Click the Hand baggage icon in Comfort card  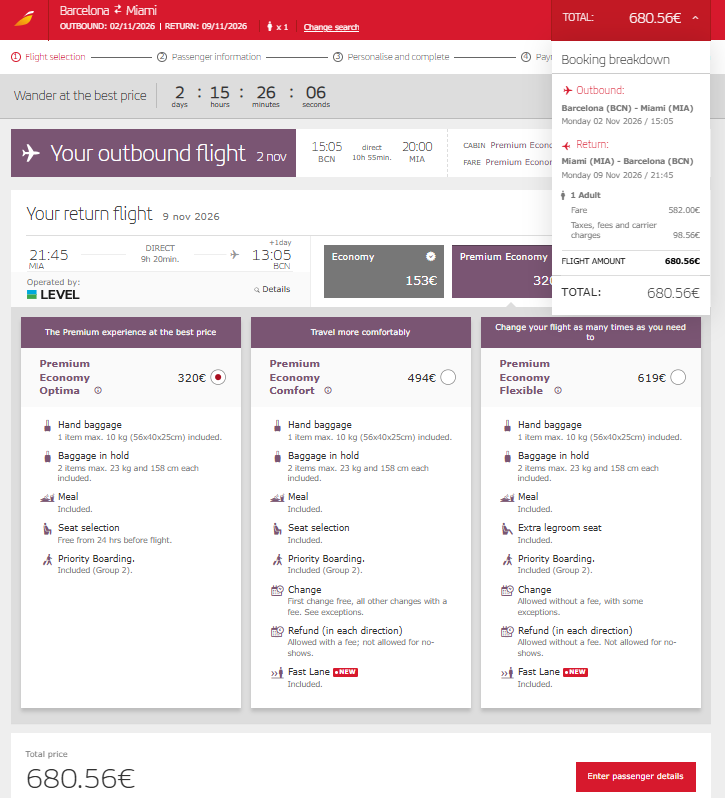pyautogui.click(x=277, y=425)
